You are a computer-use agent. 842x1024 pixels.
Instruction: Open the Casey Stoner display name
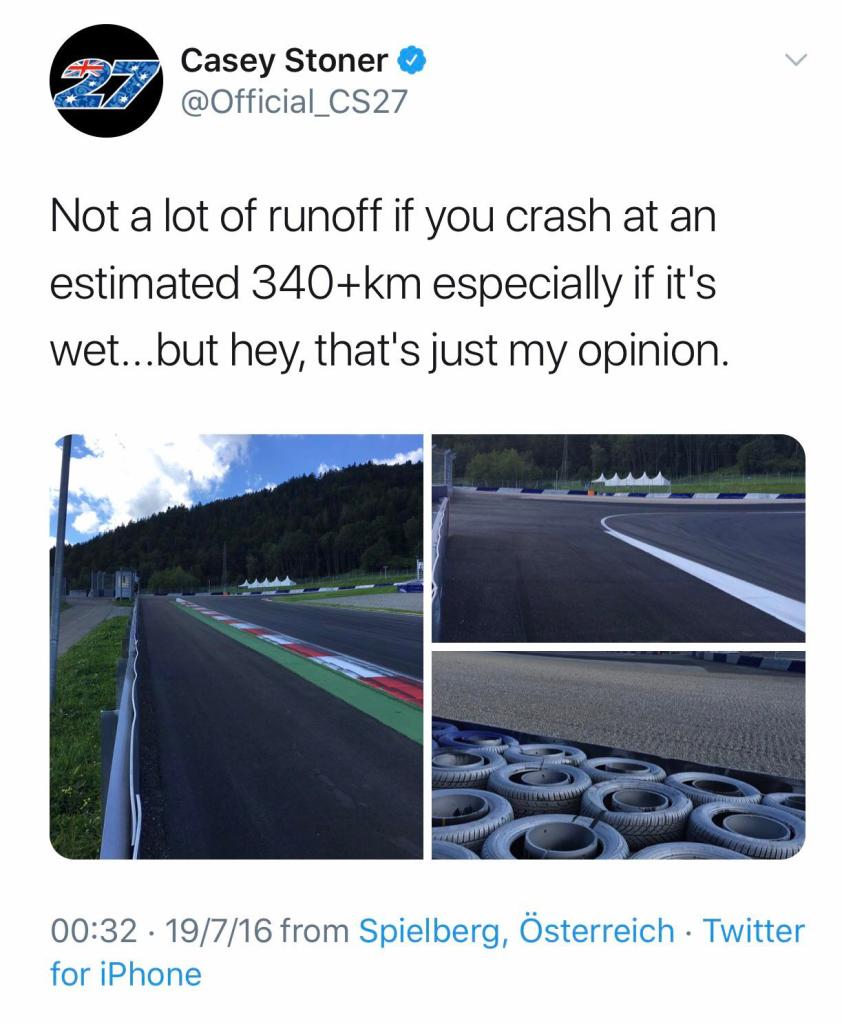(284, 61)
